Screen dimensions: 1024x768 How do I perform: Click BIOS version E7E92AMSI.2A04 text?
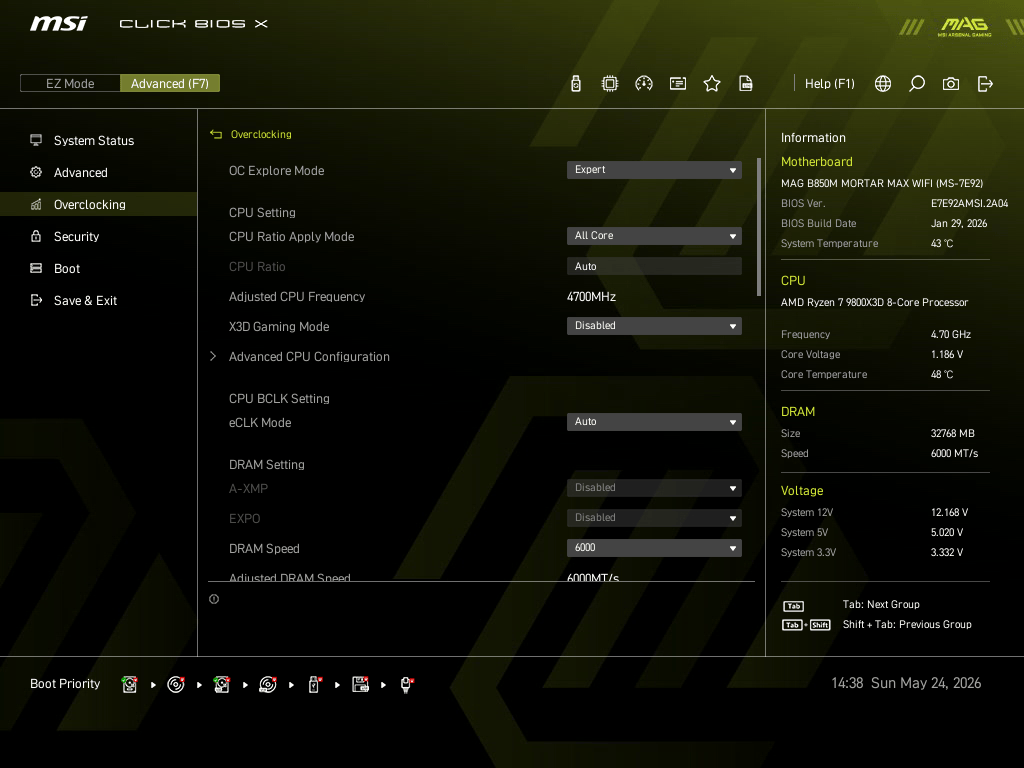point(969,203)
